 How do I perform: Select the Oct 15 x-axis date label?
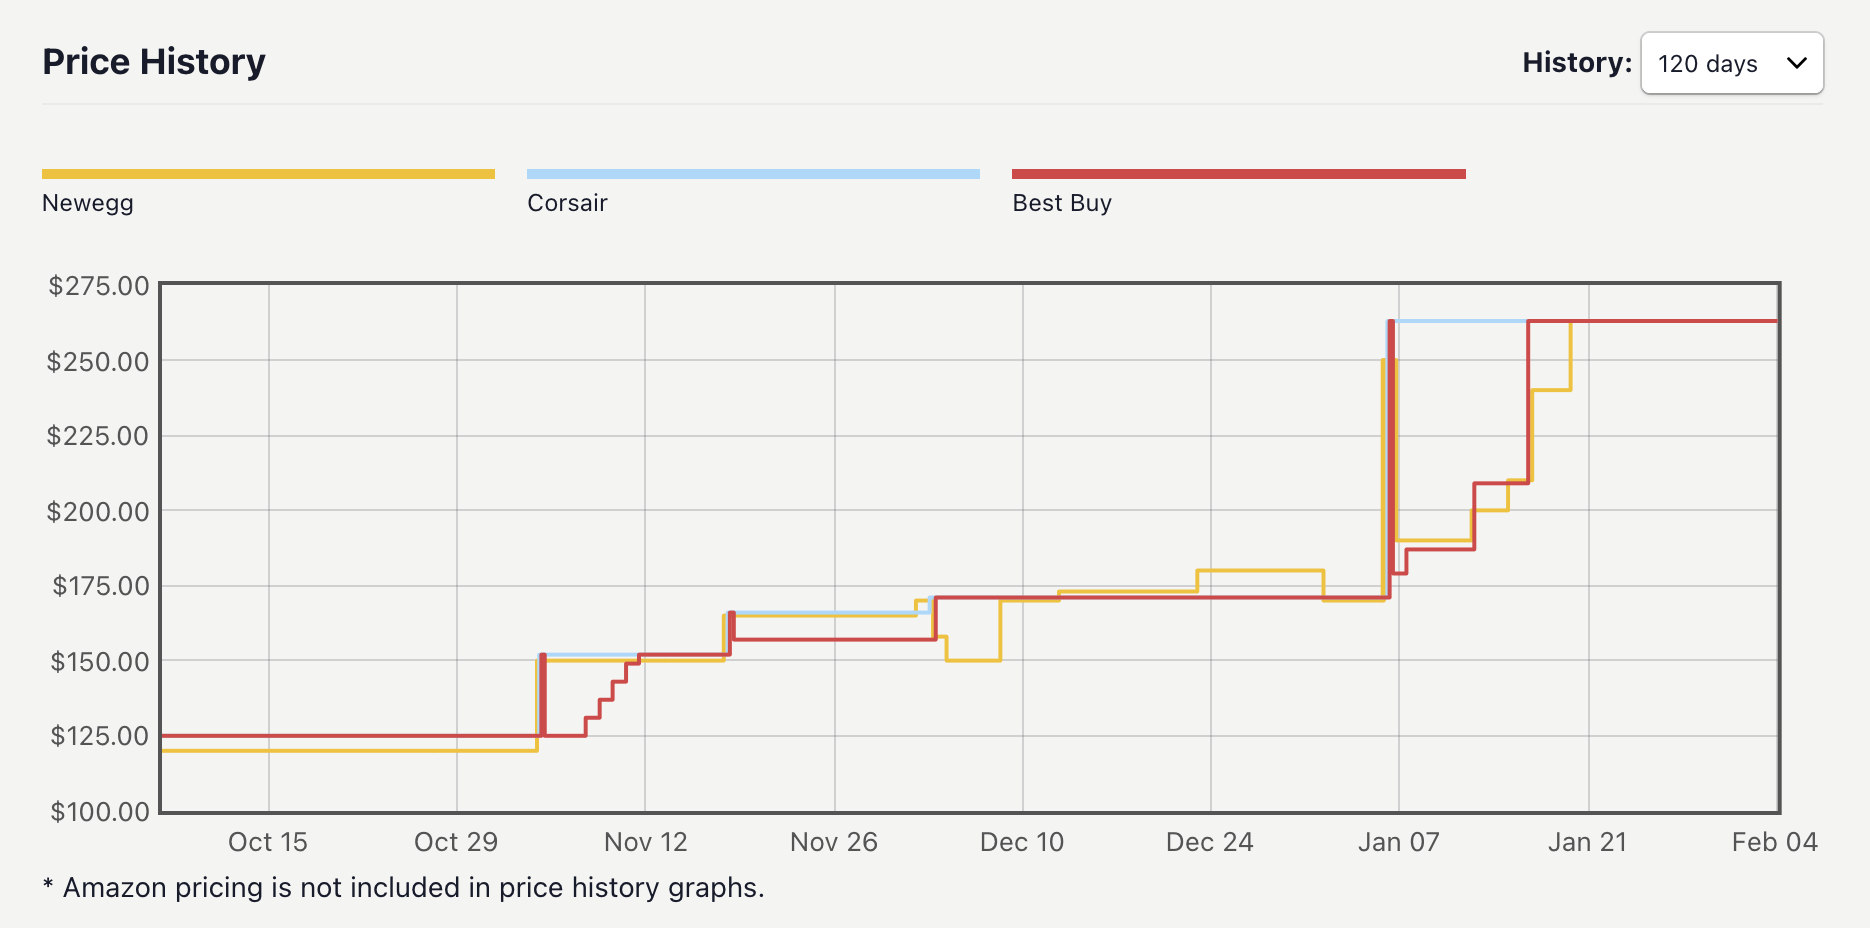(x=268, y=842)
